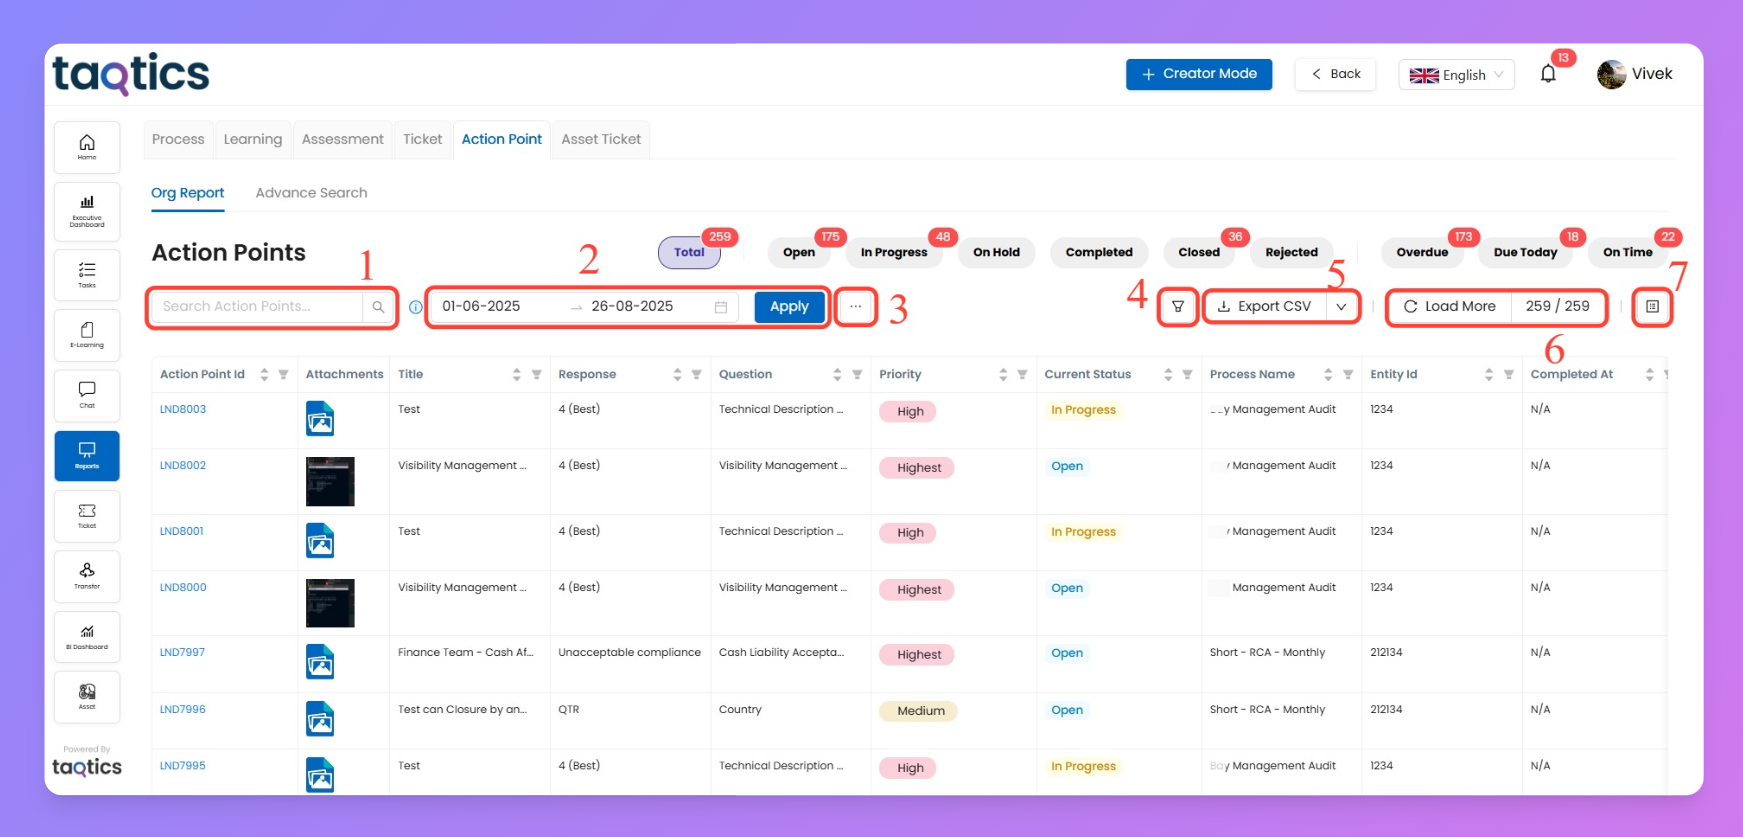Click the search magnifier icon
Screen dimensions: 1743x837
pos(378,307)
